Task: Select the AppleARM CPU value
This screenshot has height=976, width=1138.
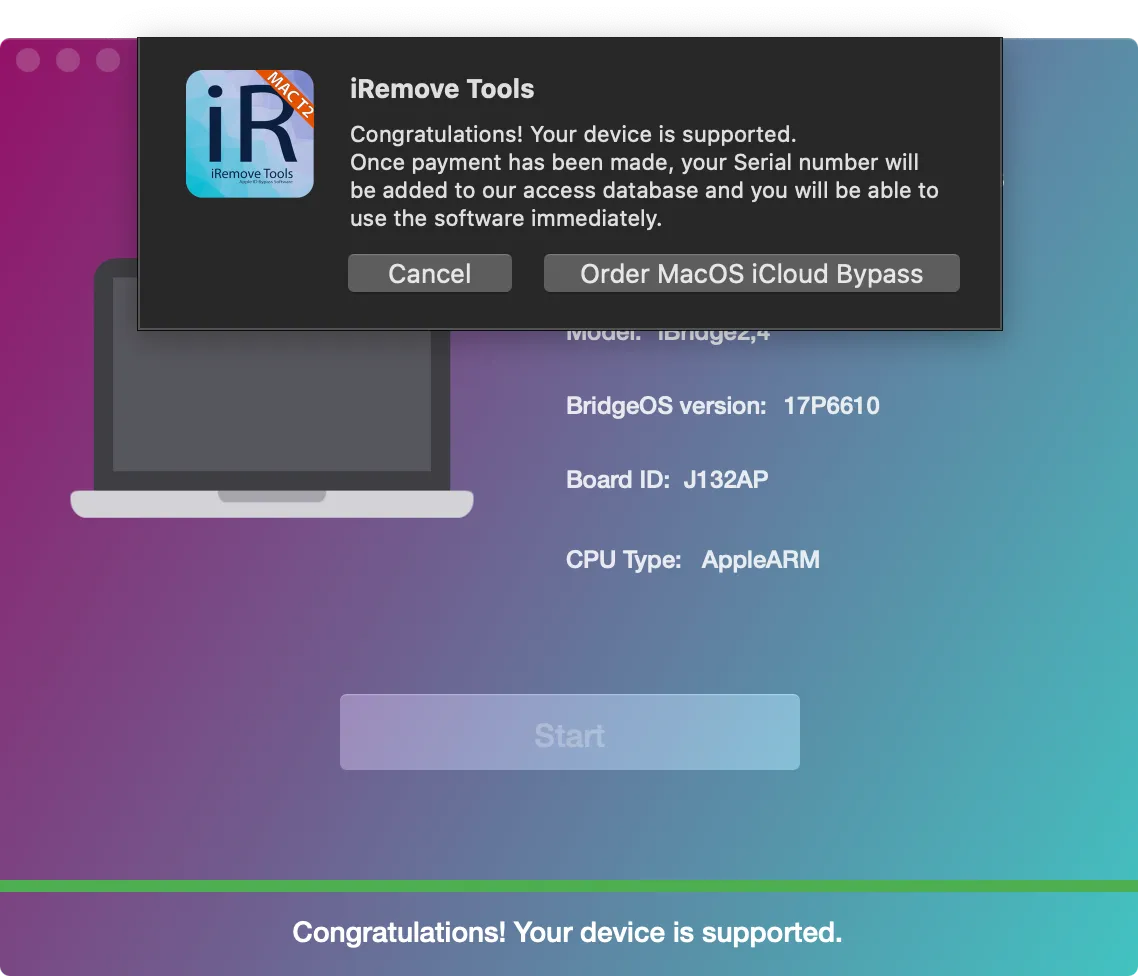Action: pos(760,560)
